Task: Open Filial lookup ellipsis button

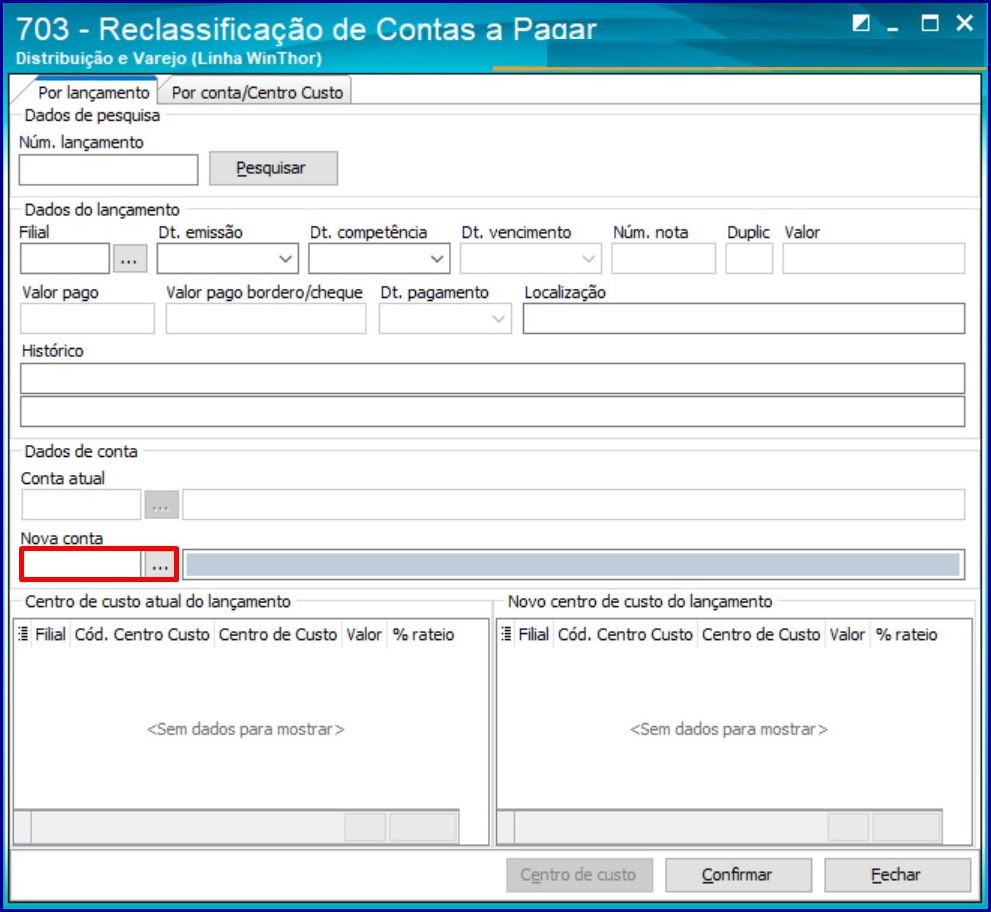Action: [130, 259]
